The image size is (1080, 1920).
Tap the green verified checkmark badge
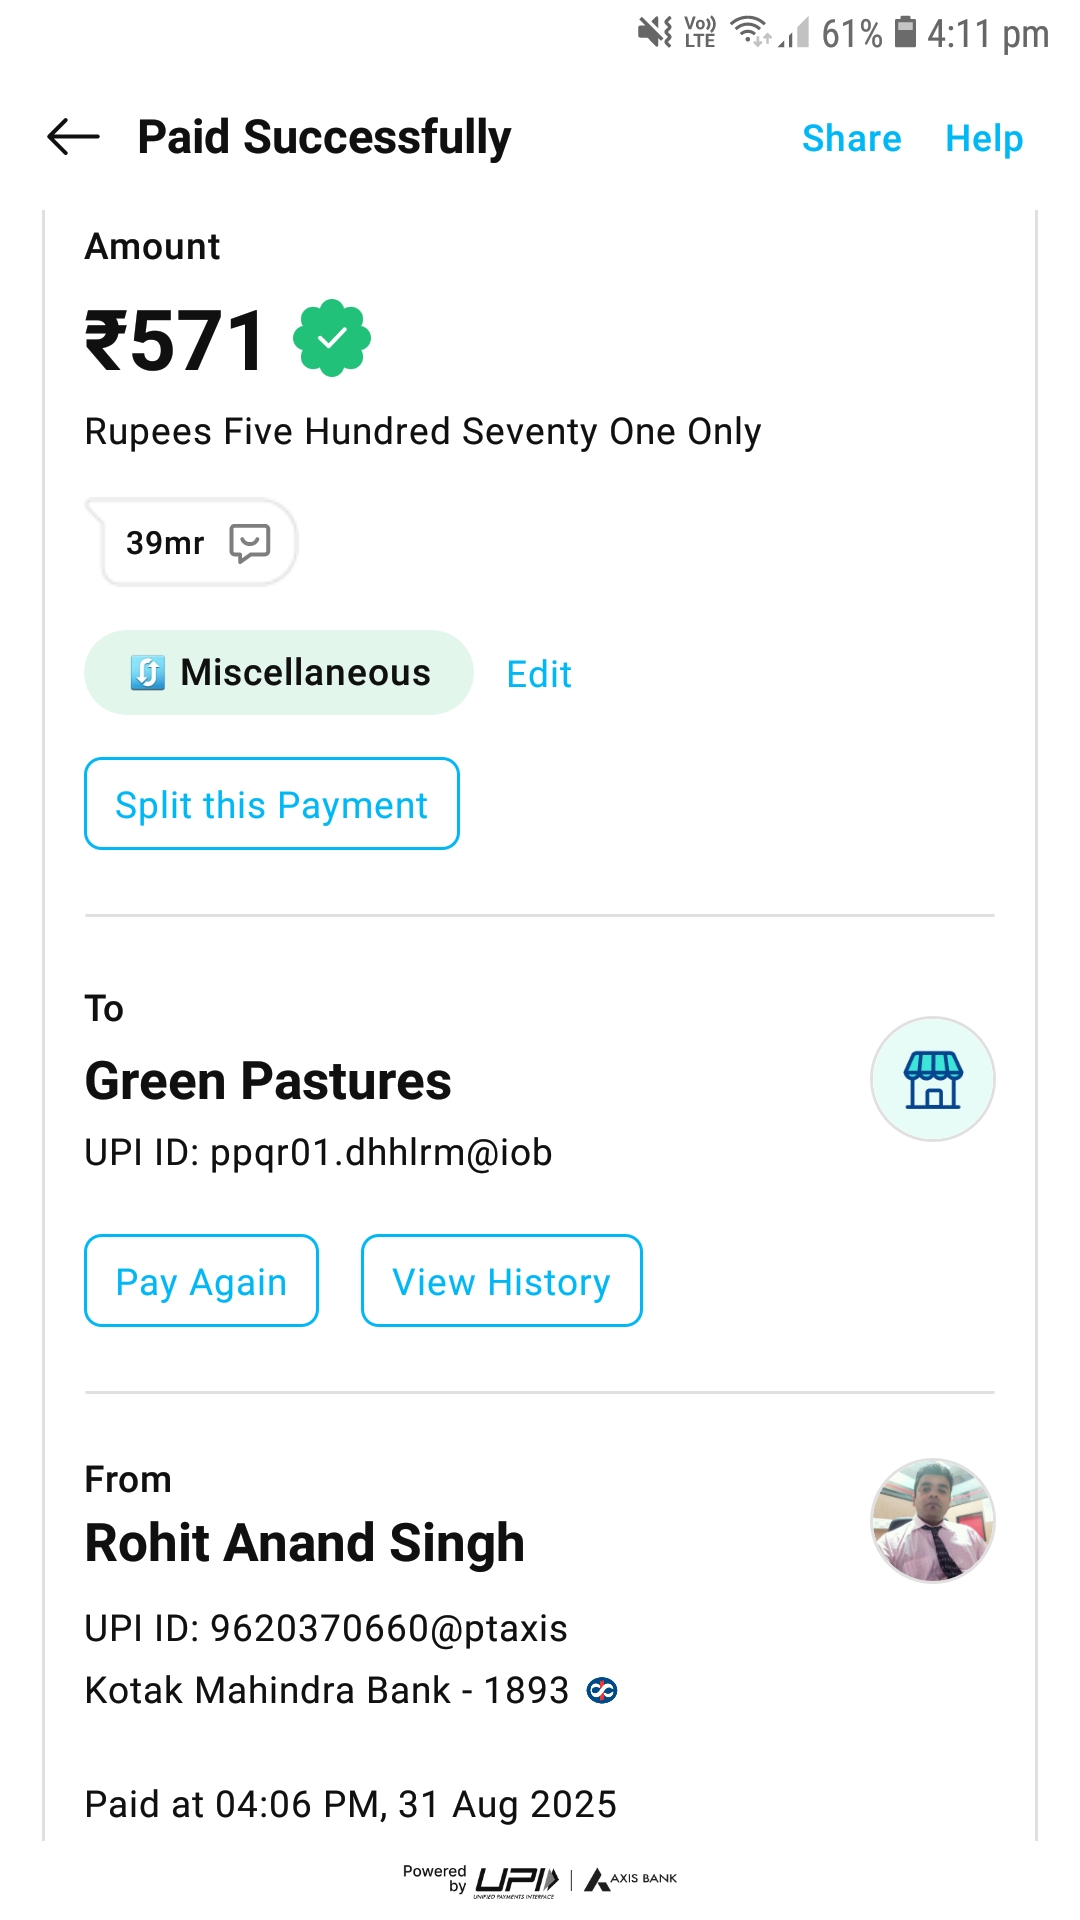(332, 339)
